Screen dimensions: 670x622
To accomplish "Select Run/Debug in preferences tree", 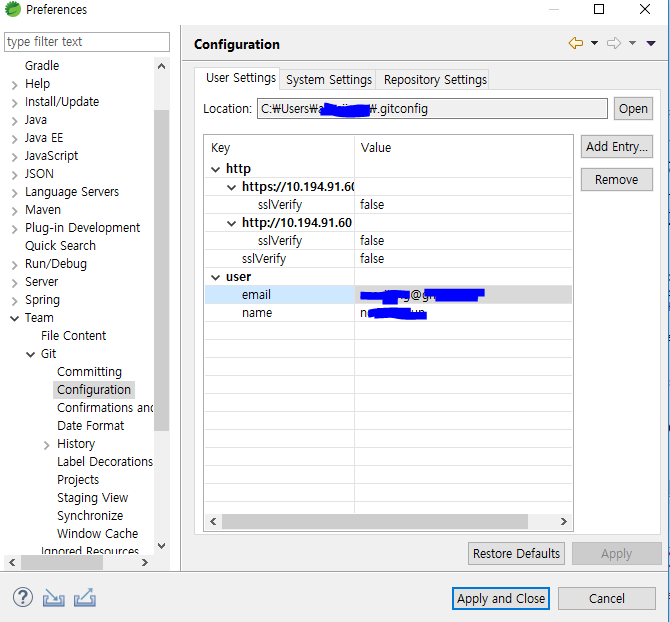I will (x=56, y=264).
